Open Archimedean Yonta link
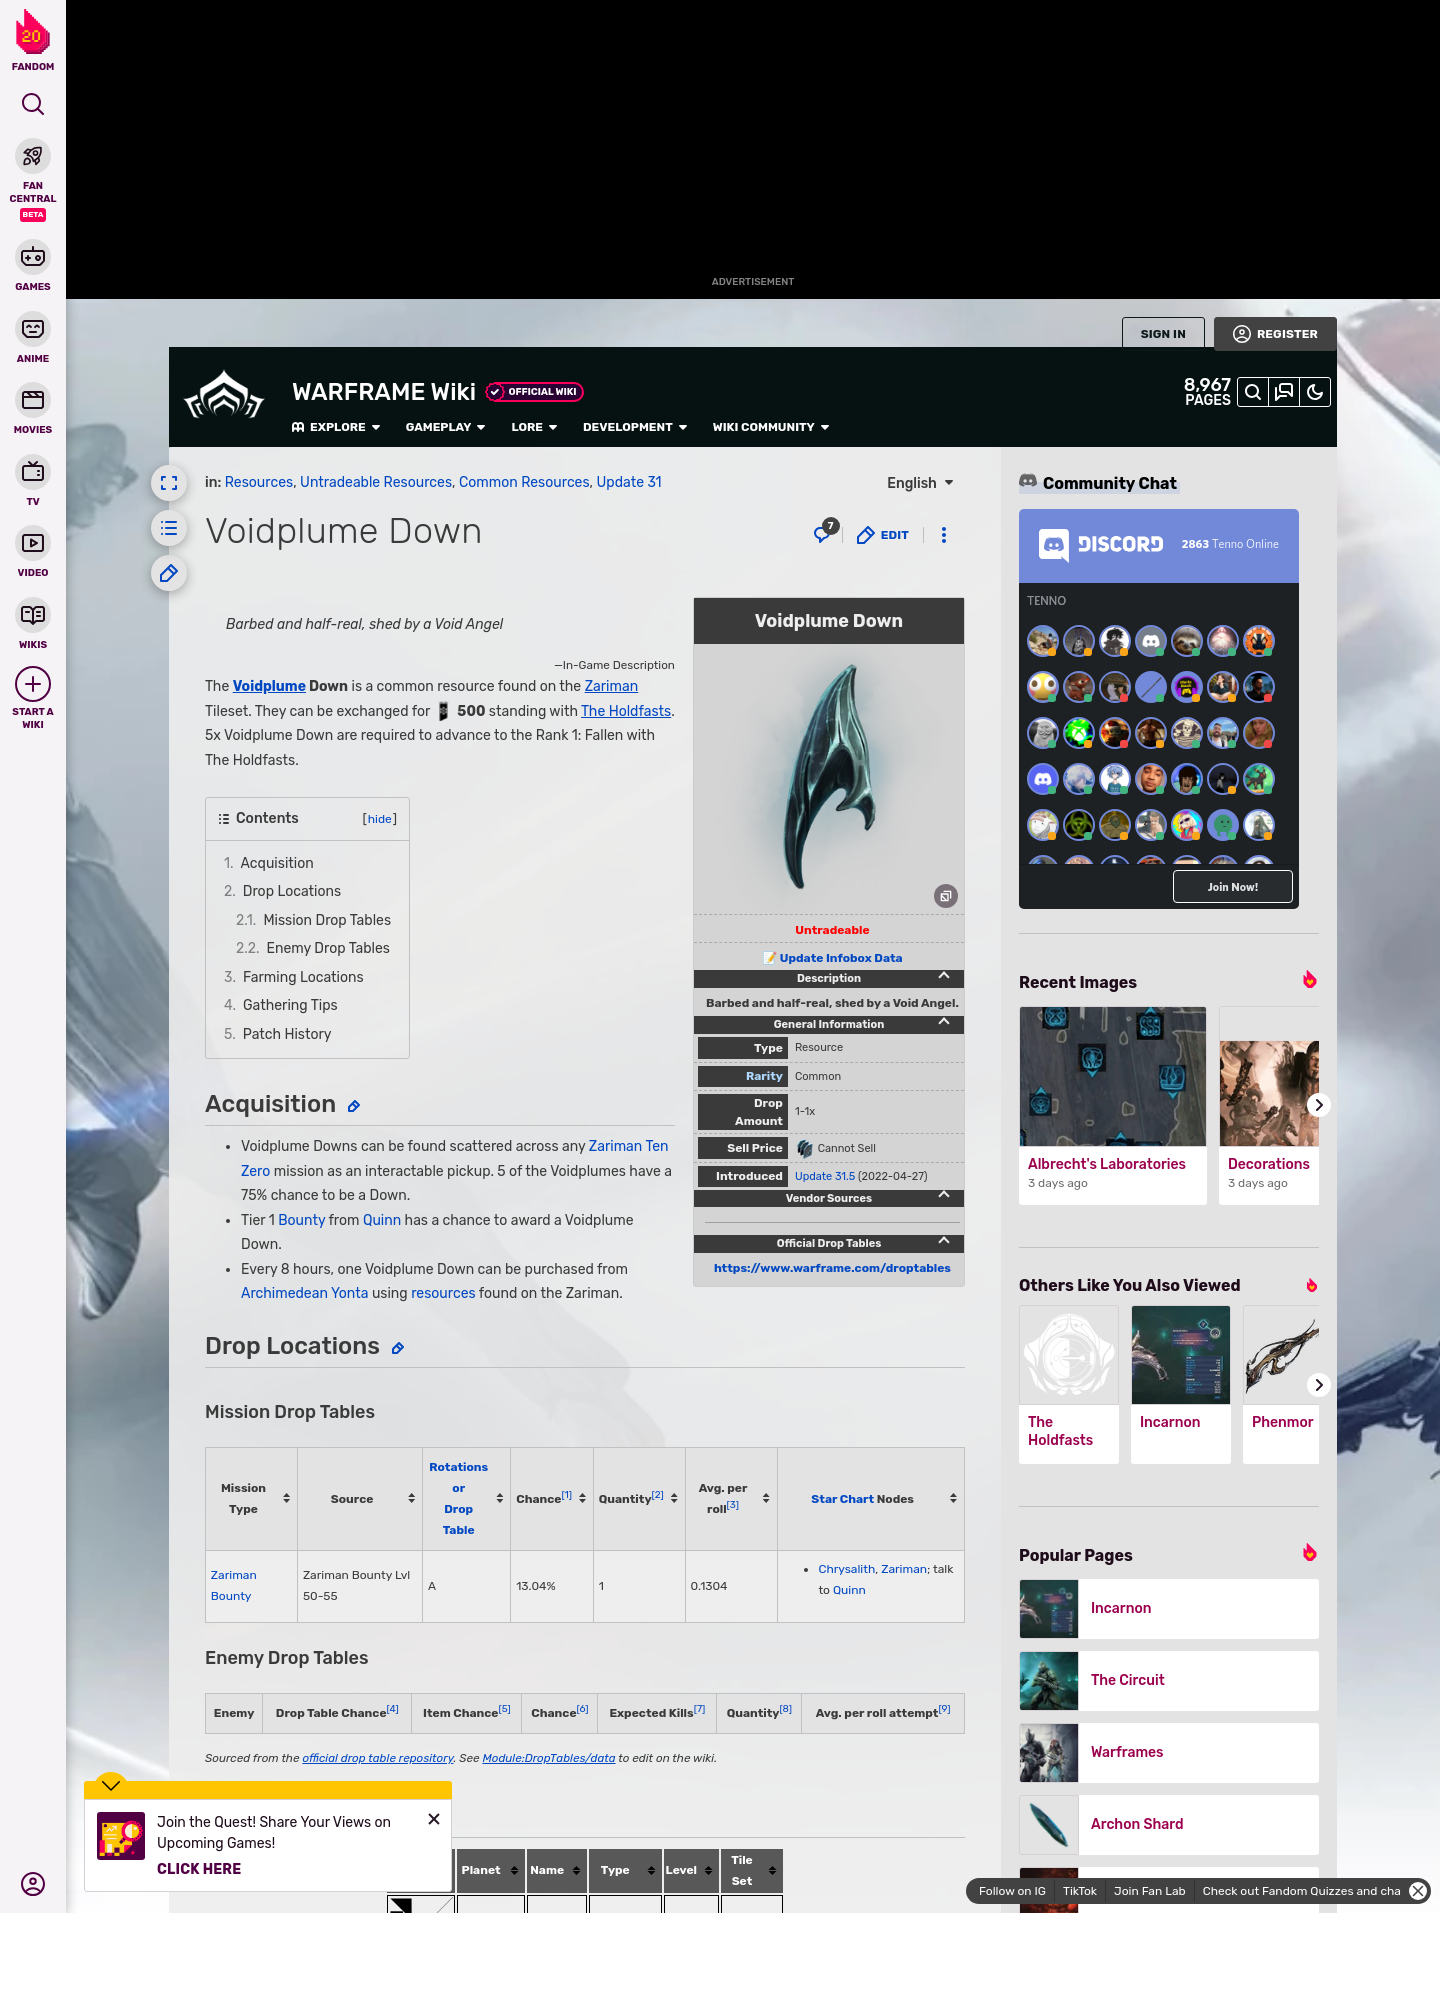 [x=305, y=1293]
